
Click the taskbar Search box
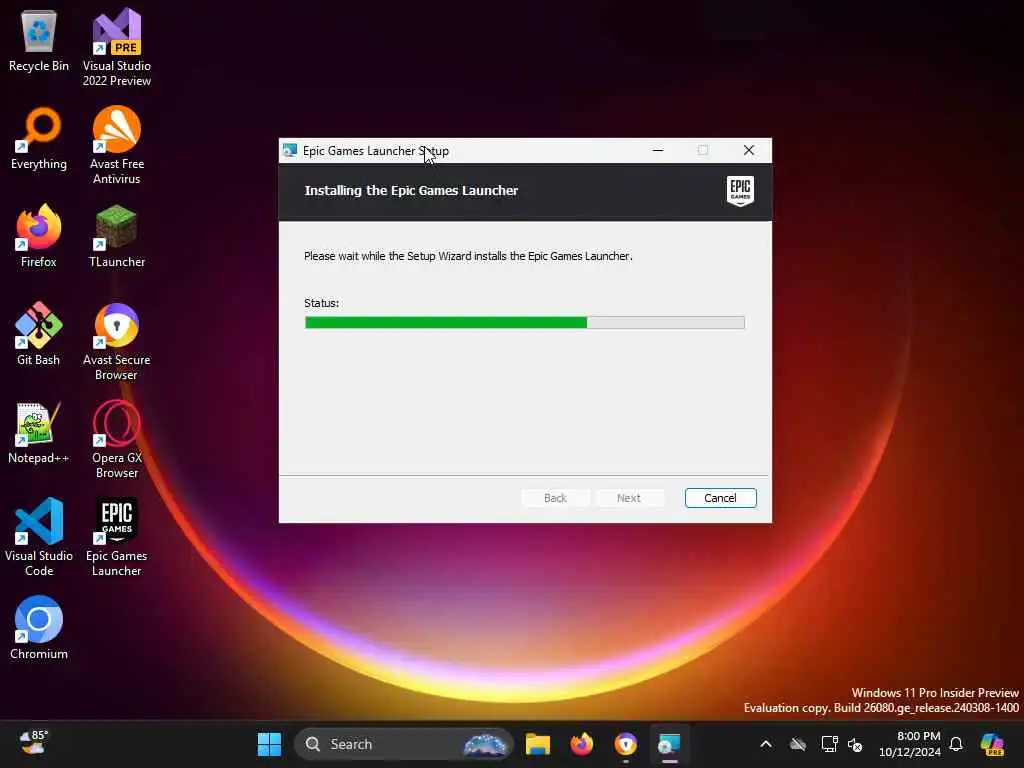[x=404, y=744]
